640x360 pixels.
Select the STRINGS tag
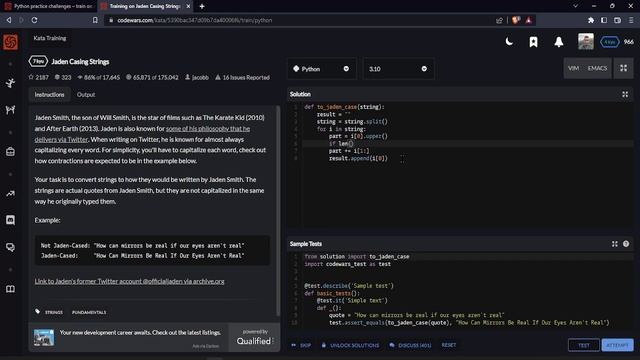[54, 312]
